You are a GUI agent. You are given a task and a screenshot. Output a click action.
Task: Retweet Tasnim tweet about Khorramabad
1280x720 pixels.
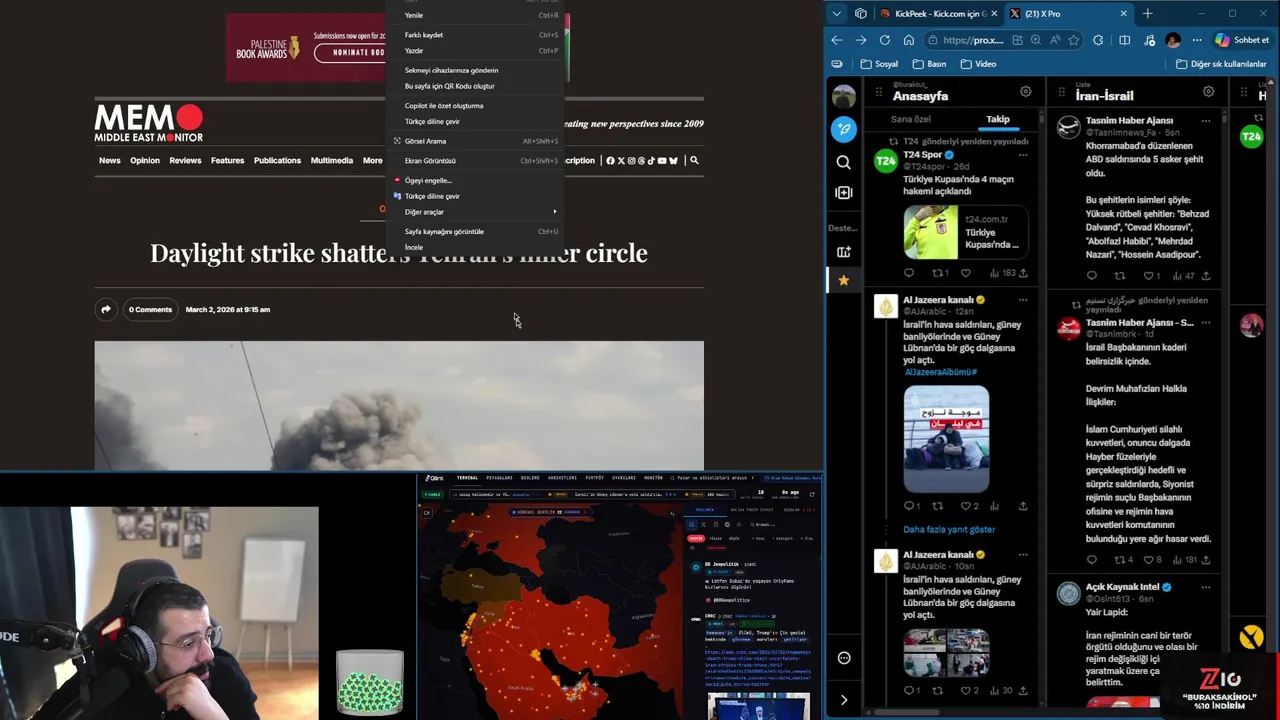(x=1119, y=276)
